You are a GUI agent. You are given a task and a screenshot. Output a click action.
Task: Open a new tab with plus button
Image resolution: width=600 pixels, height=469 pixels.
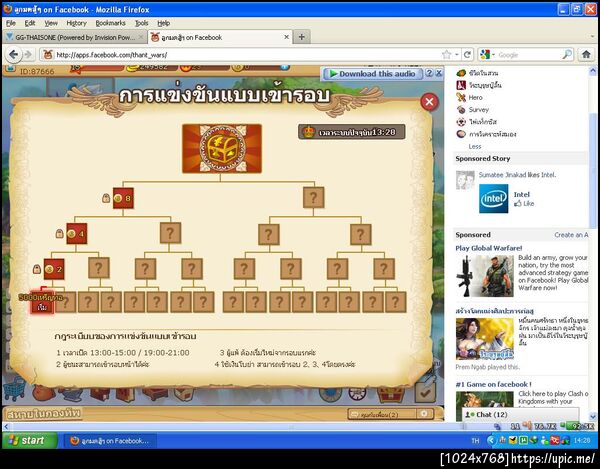coord(302,37)
